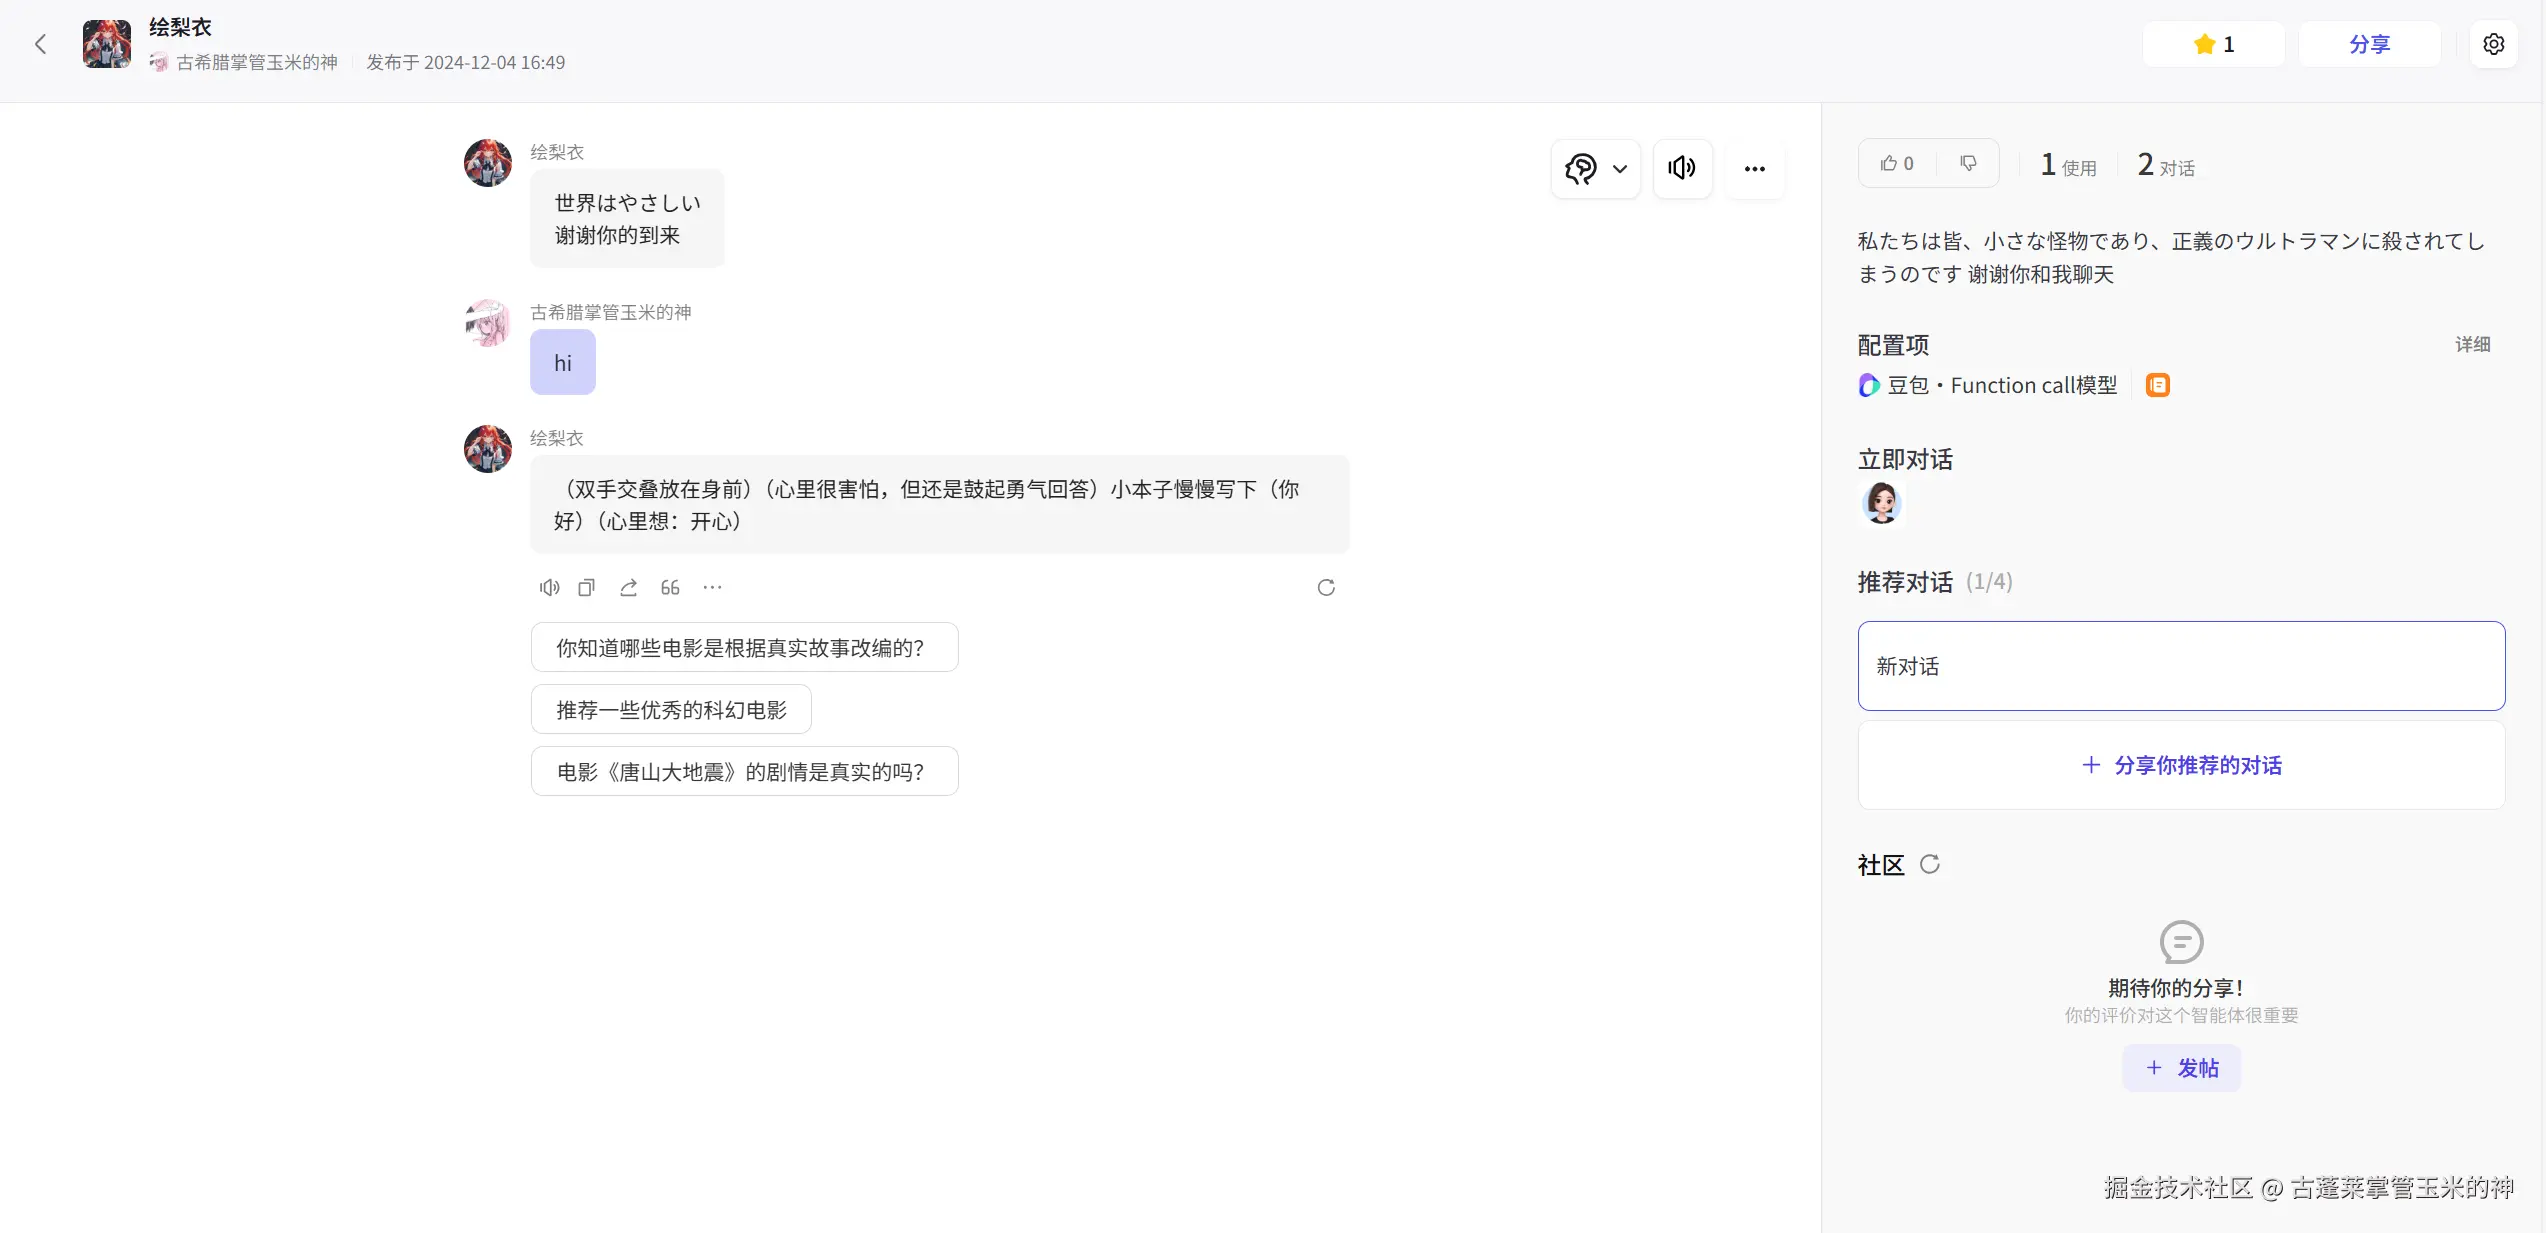
Task: Click read-aloud speaker icon under reply
Action: tap(549, 587)
